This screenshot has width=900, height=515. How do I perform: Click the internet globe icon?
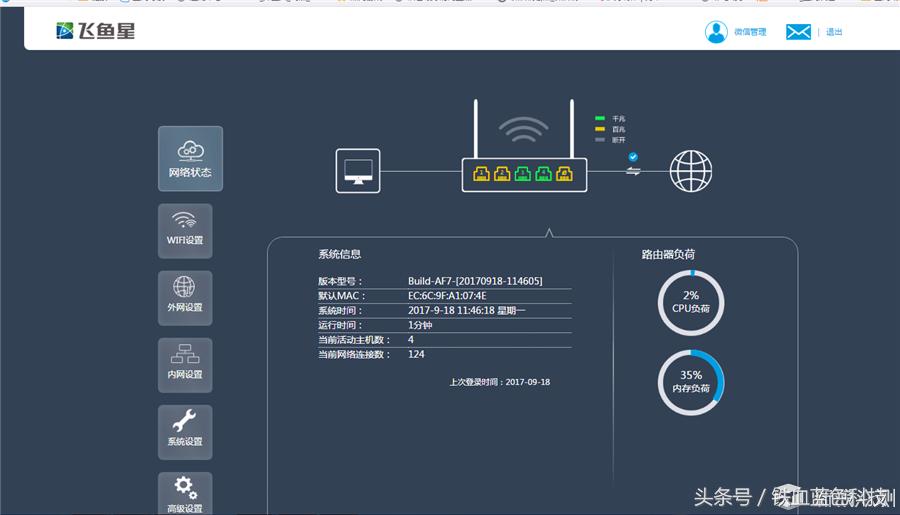pos(691,171)
